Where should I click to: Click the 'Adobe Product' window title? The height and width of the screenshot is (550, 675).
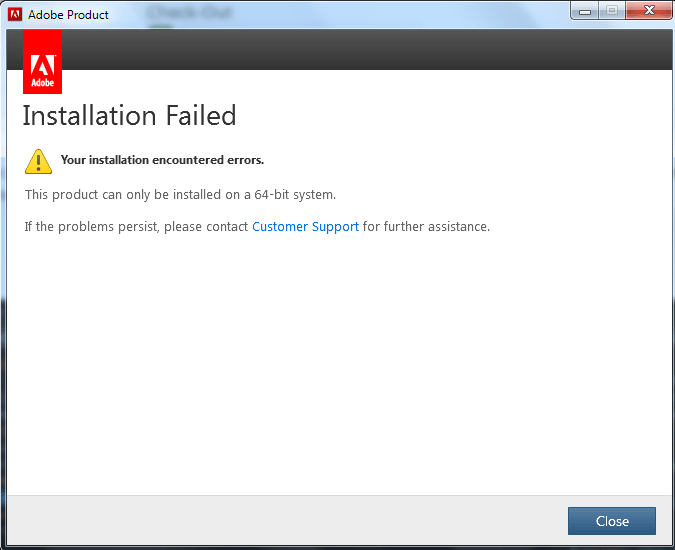pyautogui.click(x=68, y=15)
